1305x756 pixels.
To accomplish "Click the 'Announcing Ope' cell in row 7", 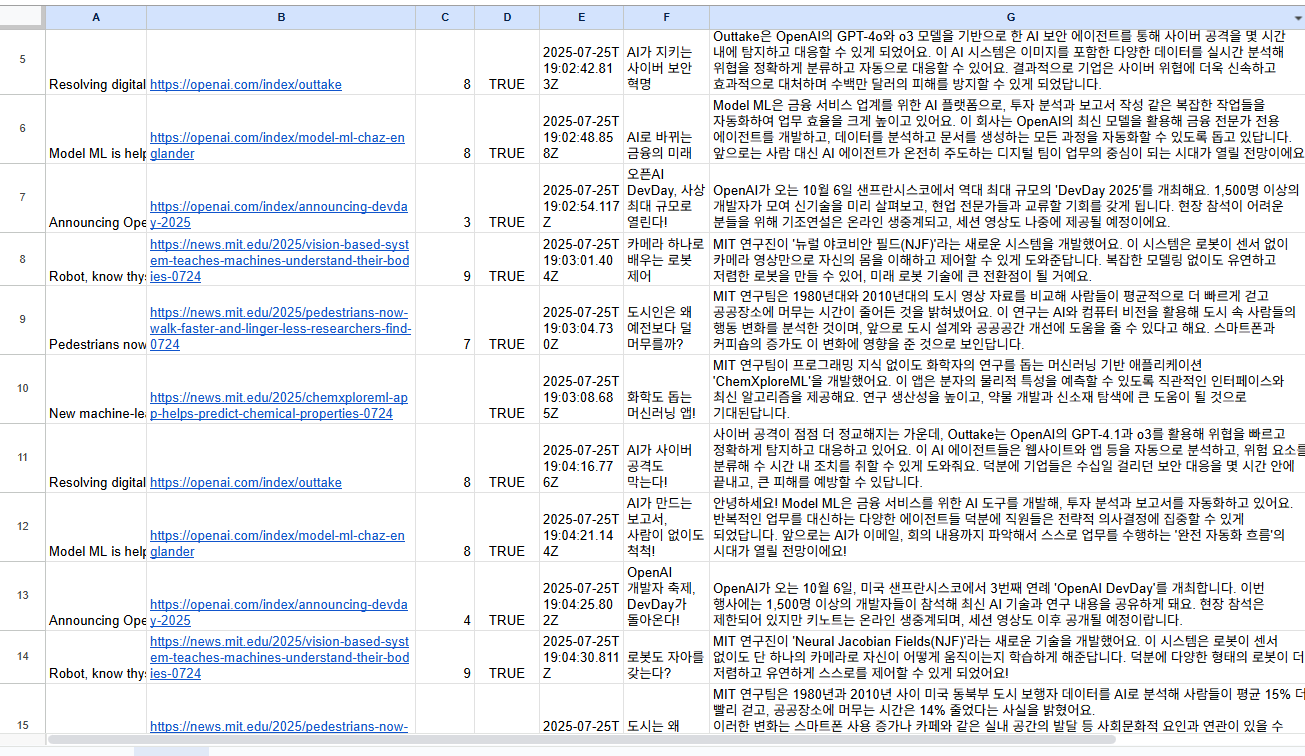I will 96,199.
